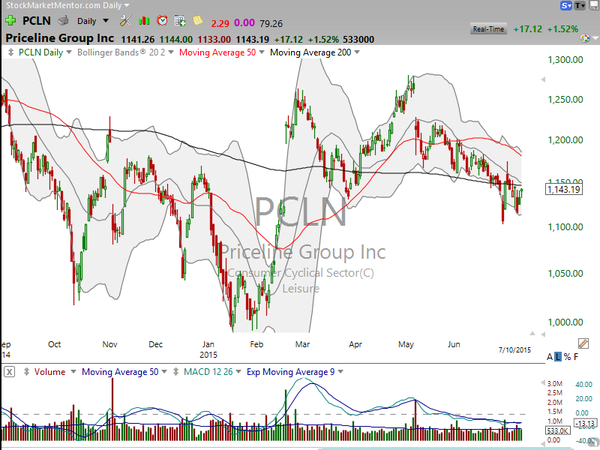600x450 pixels.
Task: Click the horizontal scrollbar below the volume pane
Action: pos(446,448)
